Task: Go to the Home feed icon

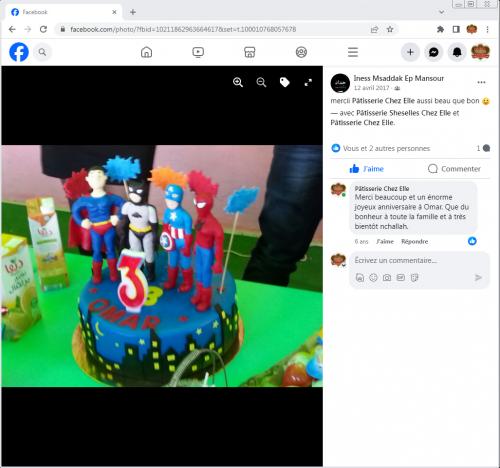Action: point(146,52)
